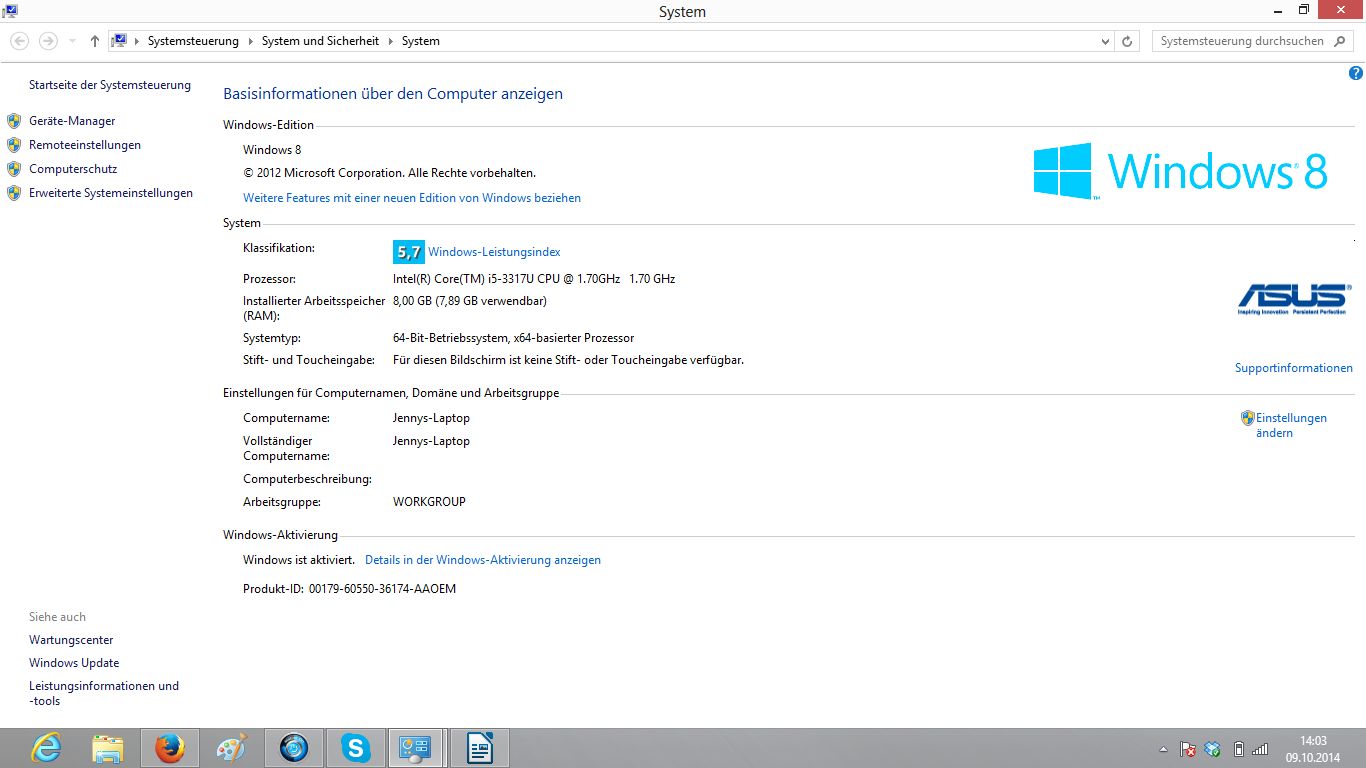Open the network signal tray icon
1366x768 pixels.
(x=1260, y=749)
